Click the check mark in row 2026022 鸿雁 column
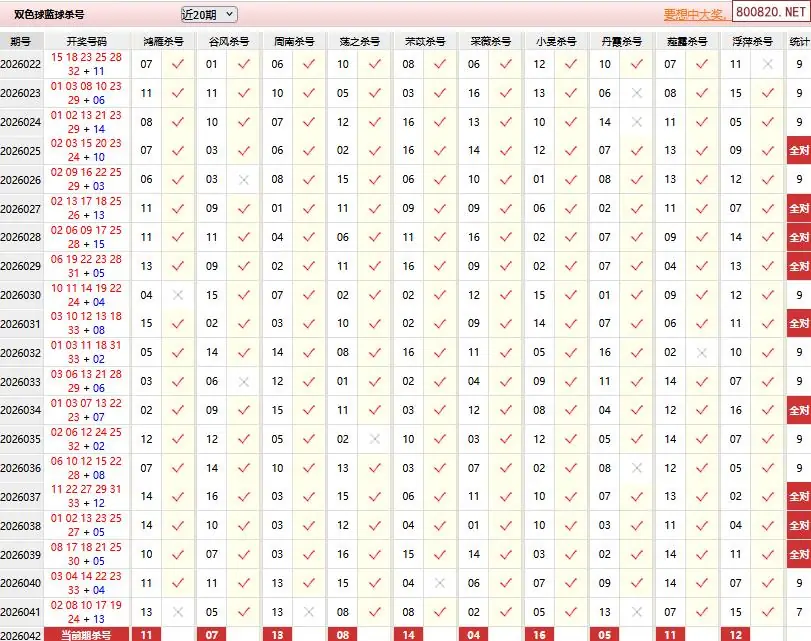 178,64
